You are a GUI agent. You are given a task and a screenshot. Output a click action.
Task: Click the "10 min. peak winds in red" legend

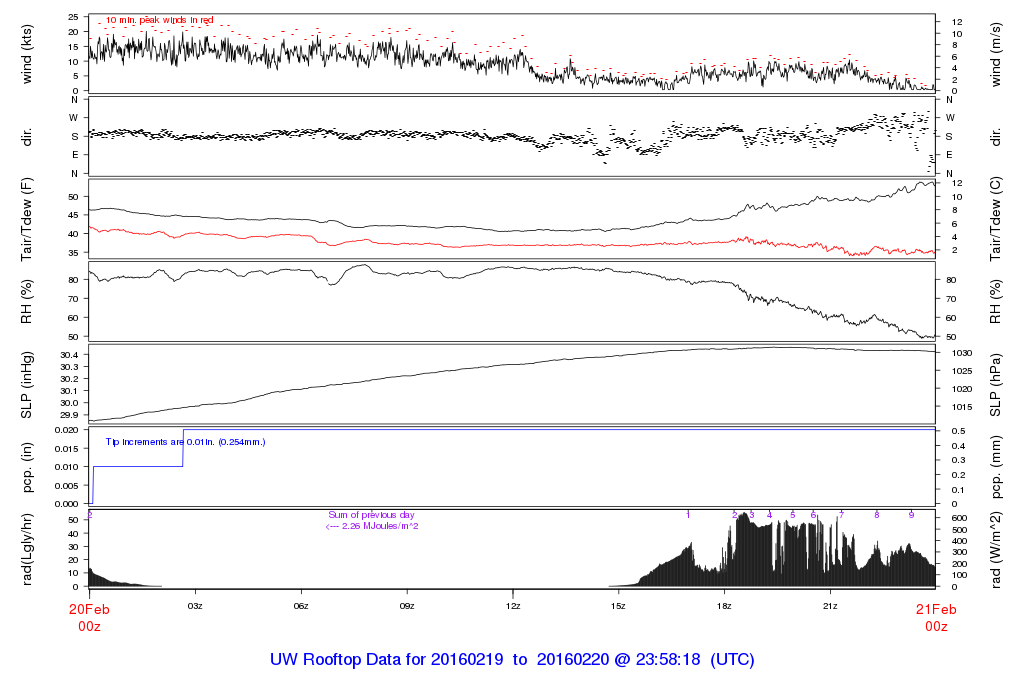click(x=160, y=20)
